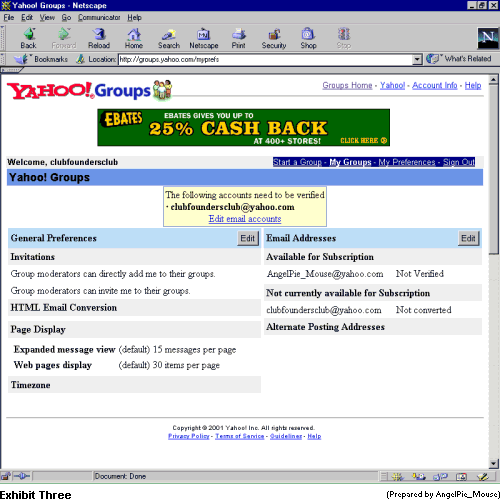Go back with the Back toolbar icon
Screen dimensions: 500x500
[29, 38]
